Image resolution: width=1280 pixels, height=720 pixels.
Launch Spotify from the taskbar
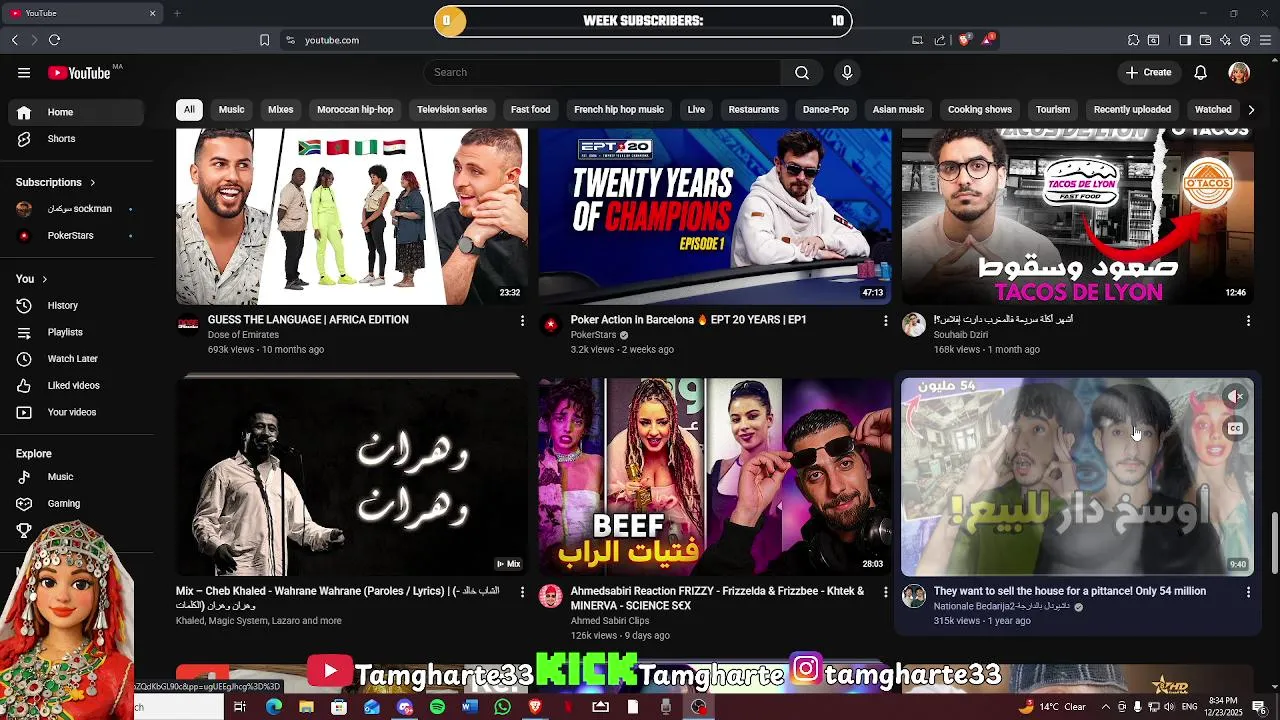(437, 707)
